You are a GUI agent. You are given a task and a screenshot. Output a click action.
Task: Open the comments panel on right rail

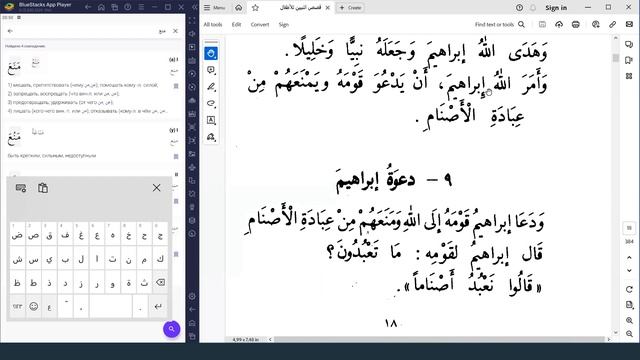click(629, 44)
